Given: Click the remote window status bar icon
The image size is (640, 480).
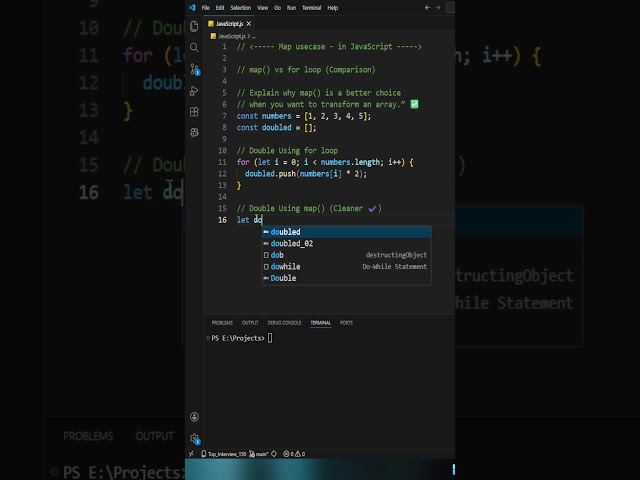Looking at the screenshot, I should [191, 454].
